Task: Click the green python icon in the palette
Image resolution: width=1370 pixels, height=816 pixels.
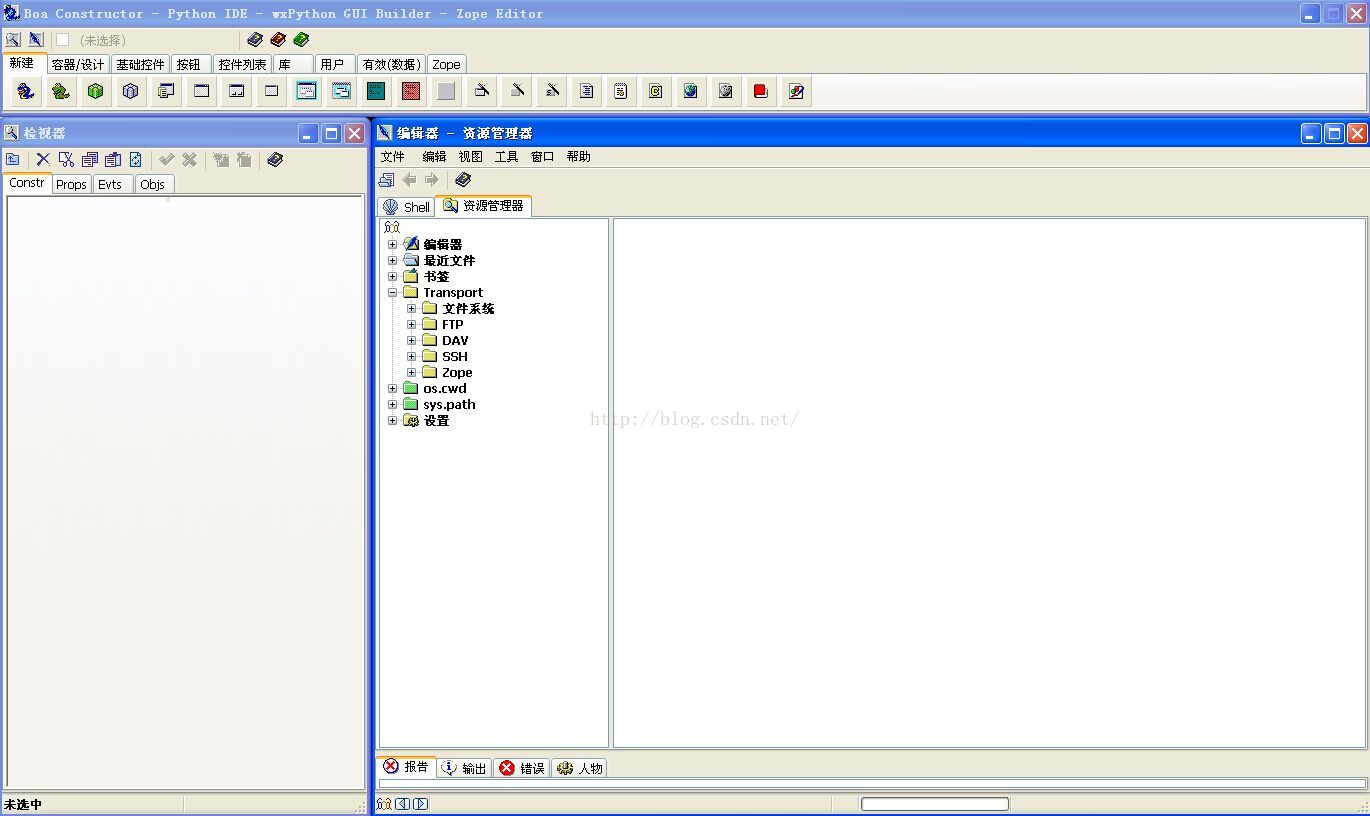Action: coord(61,91)
